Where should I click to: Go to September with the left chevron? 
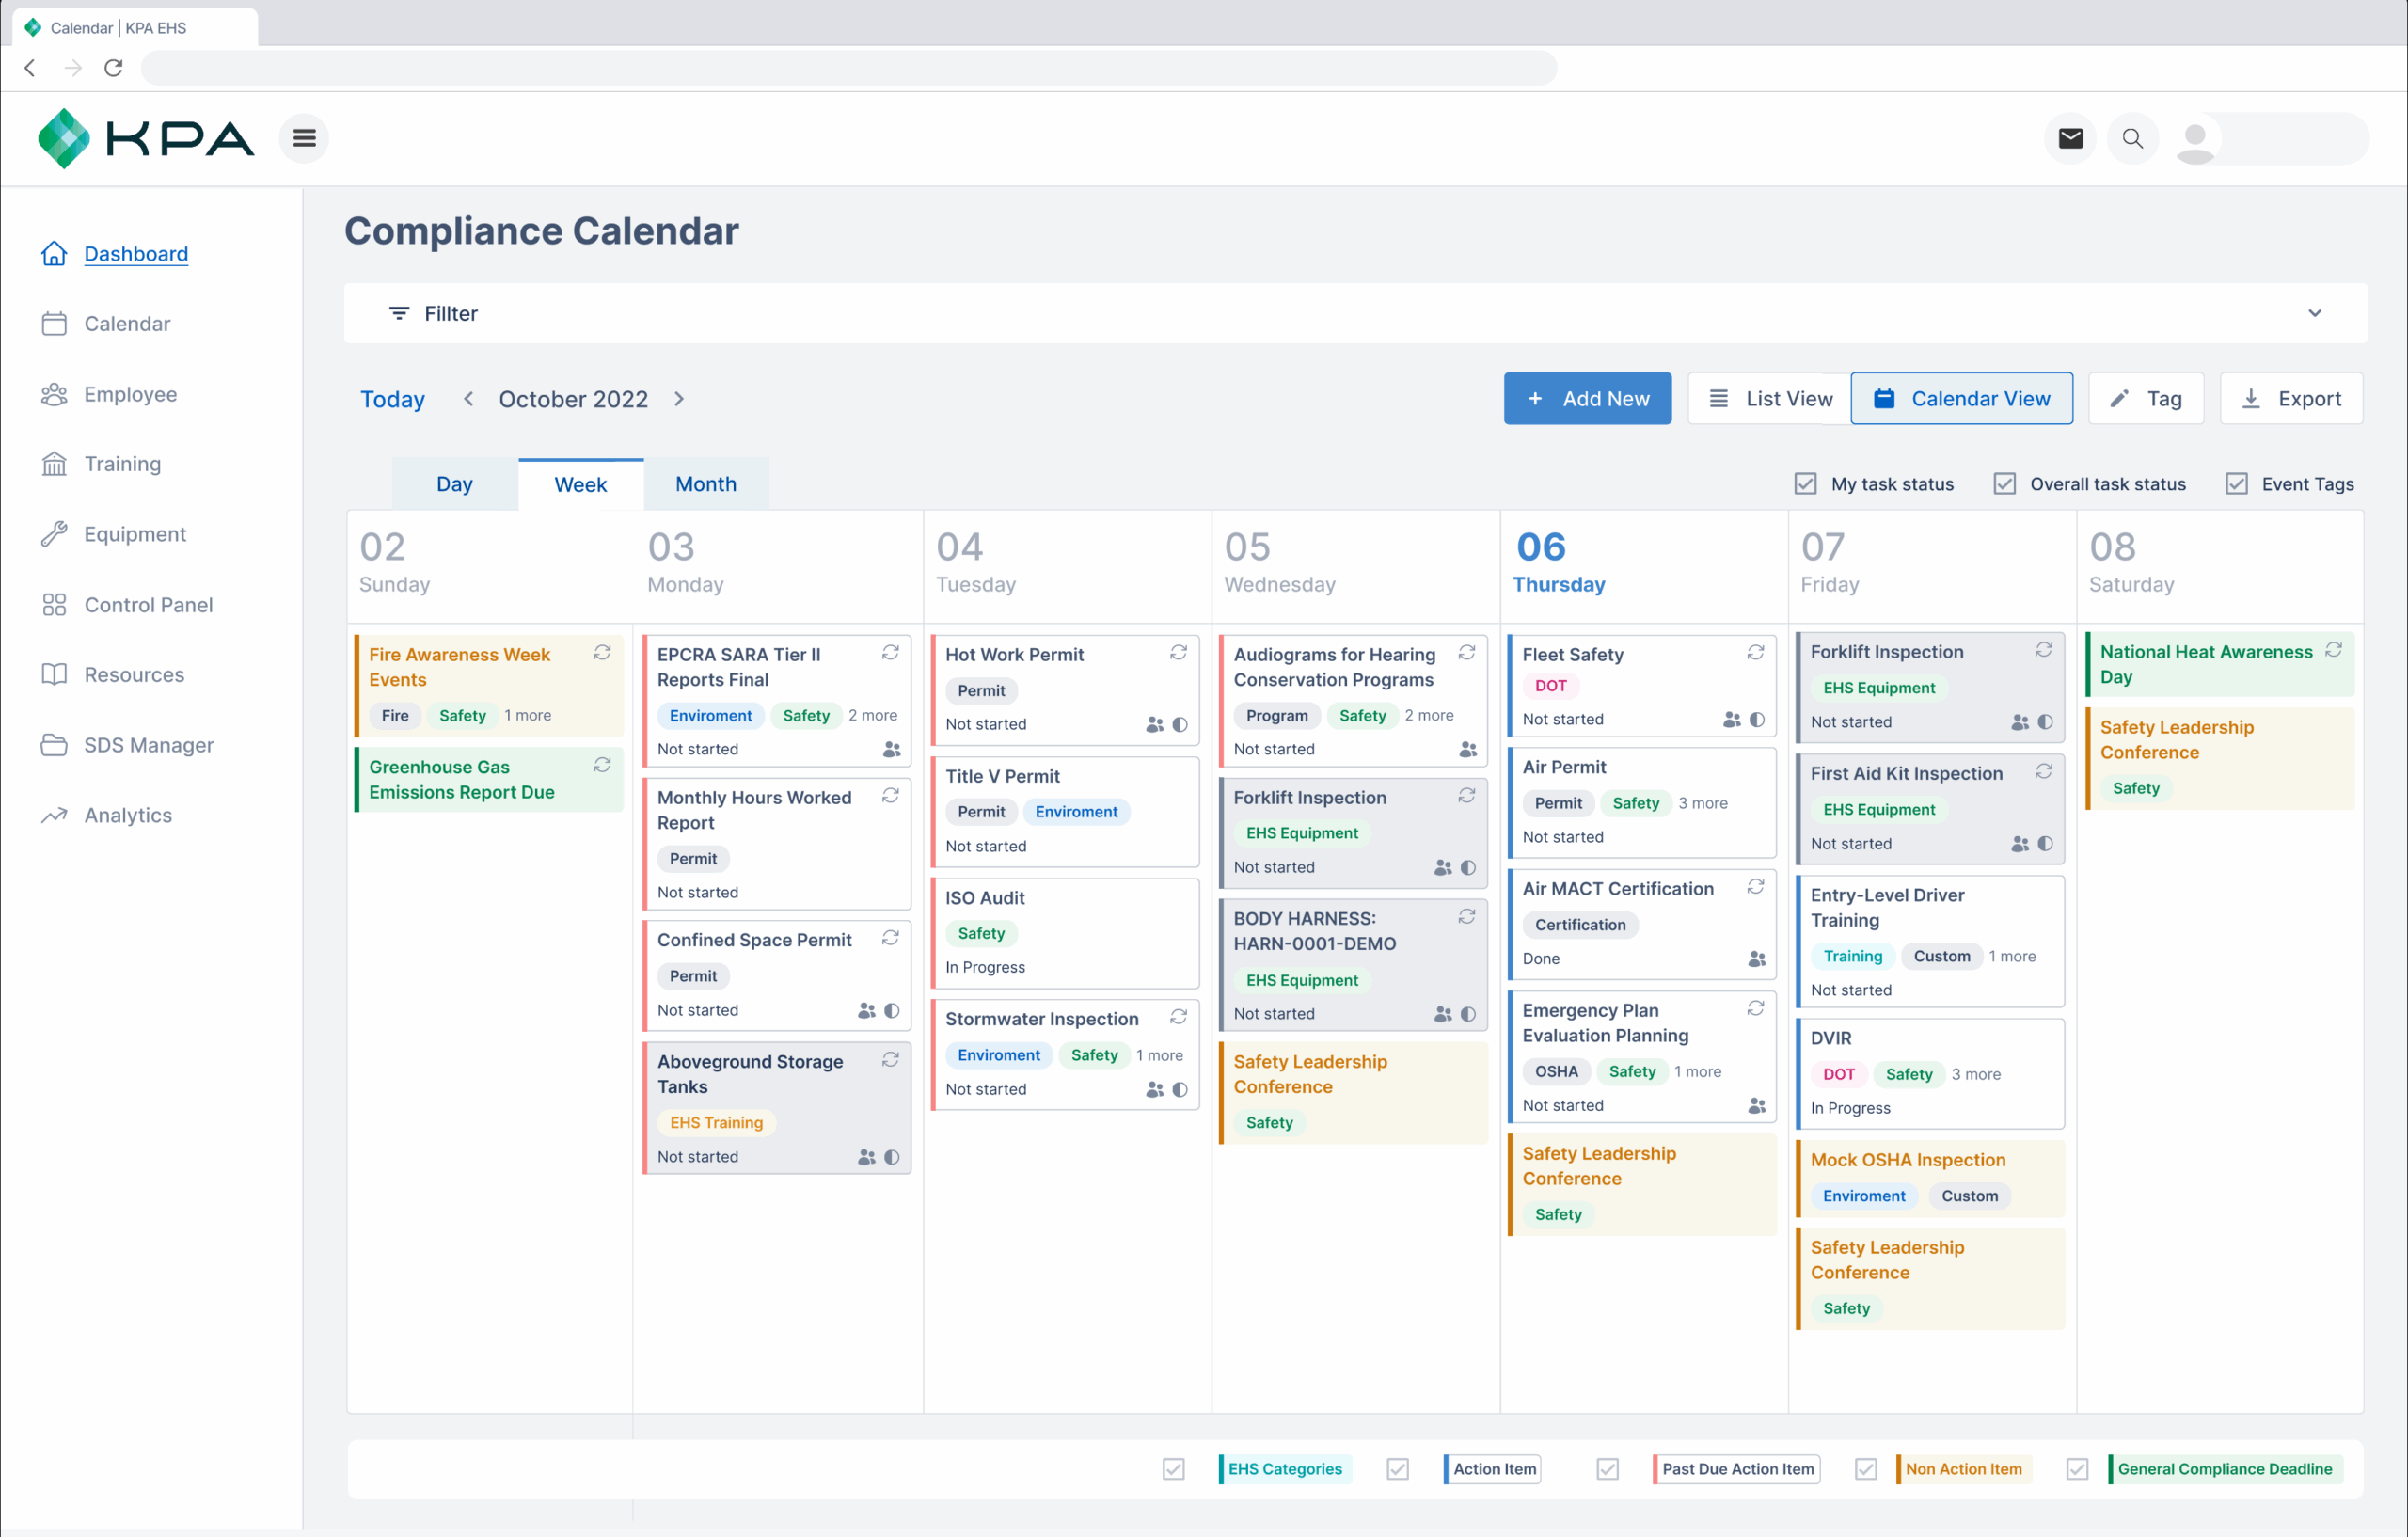(x=468, y=398)
